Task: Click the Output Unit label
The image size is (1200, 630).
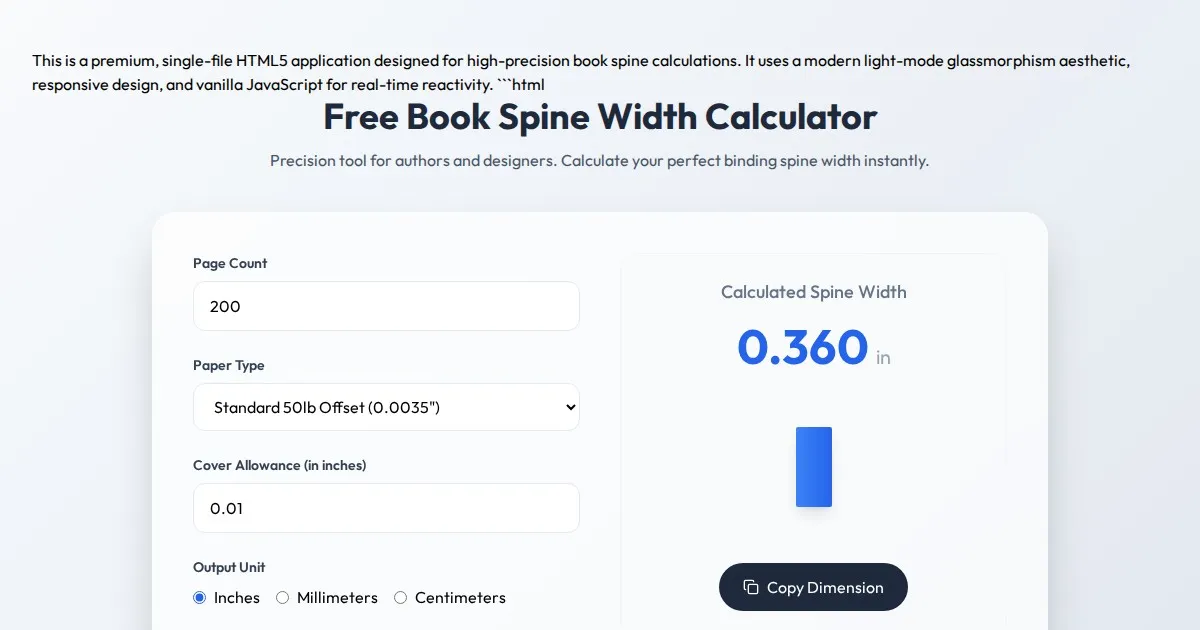Action: (229, 567)
